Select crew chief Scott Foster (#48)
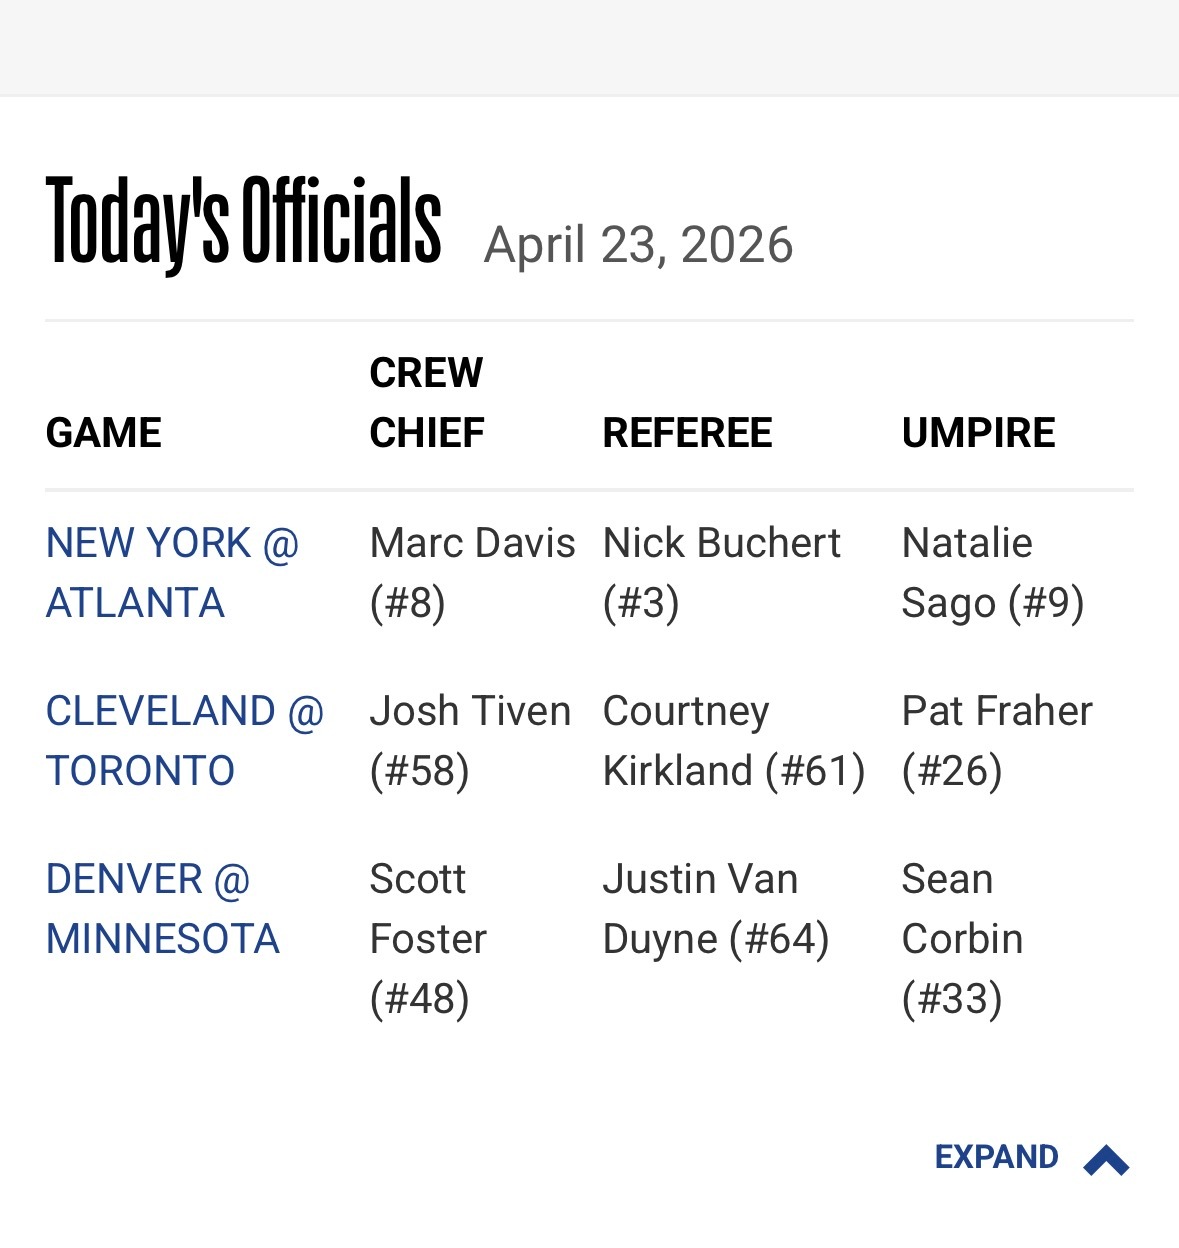This screenshot has height=1248, width=1179. 428,939
